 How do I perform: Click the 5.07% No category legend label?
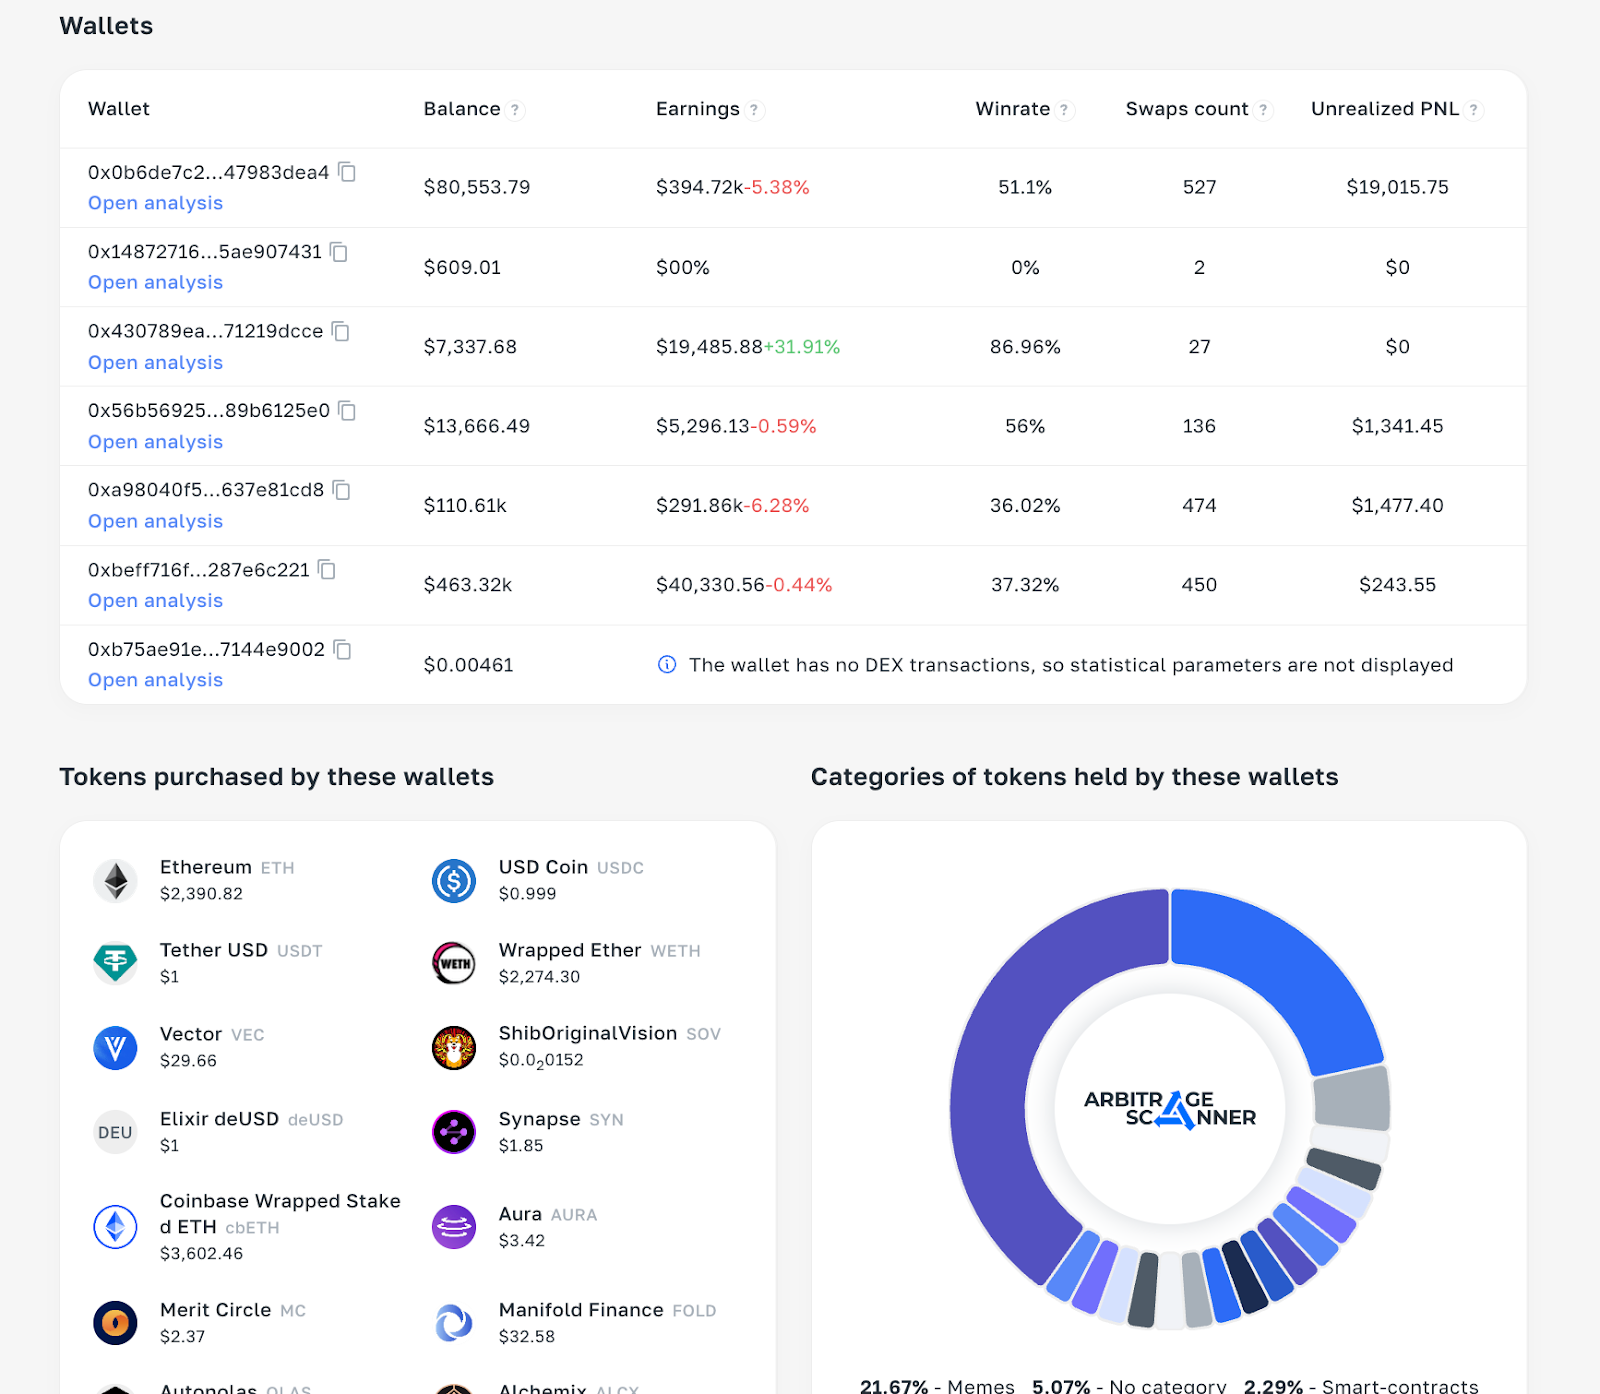point(1129,1386)
